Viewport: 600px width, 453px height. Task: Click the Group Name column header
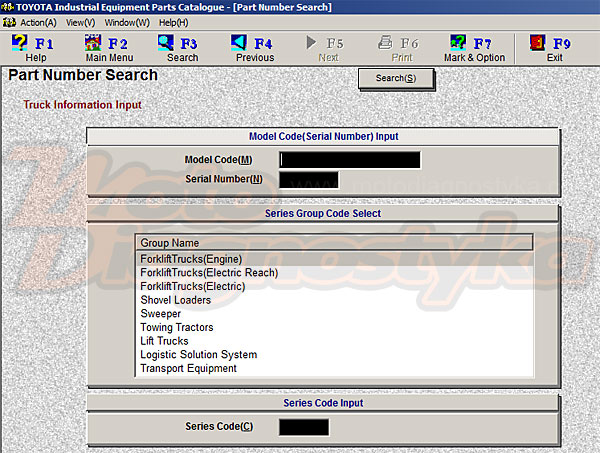pyautogui.click(x=334, y=243)
